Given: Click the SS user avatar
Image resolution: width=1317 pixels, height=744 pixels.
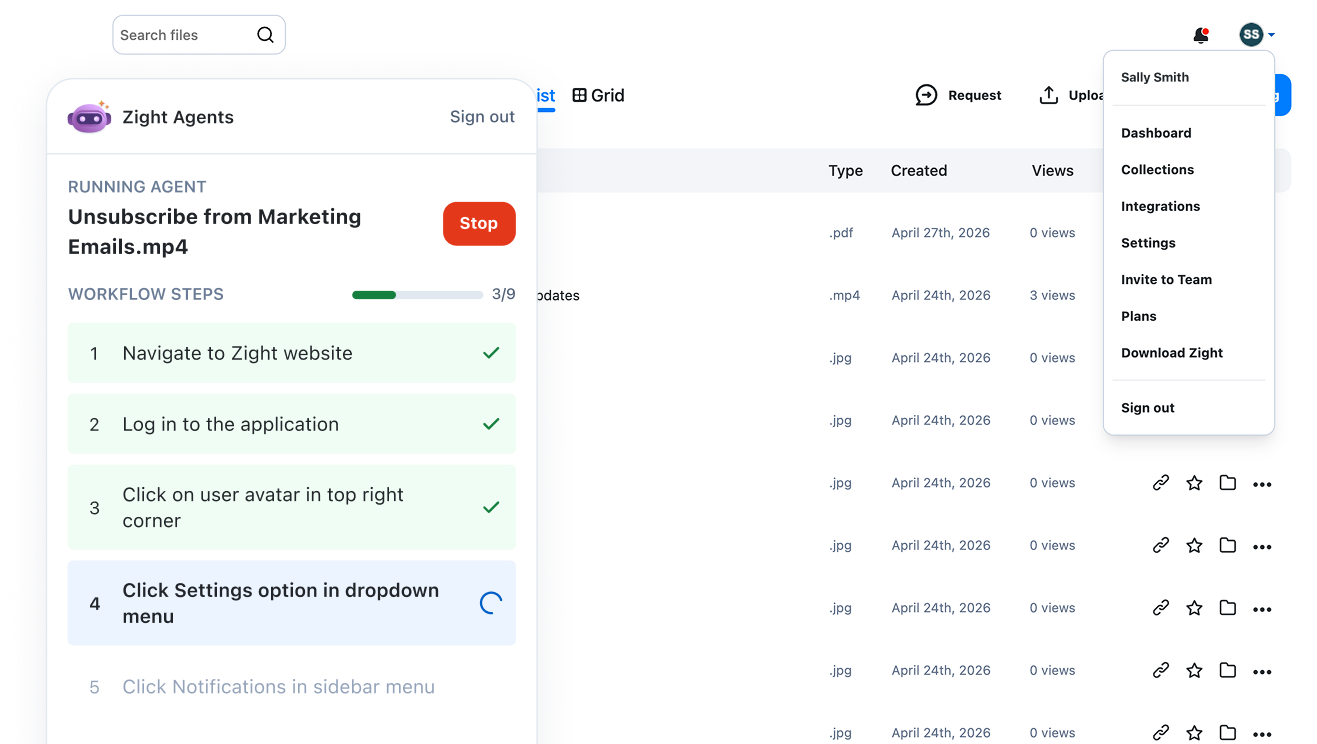Looking at the screenshot, I should pyautogui.click(x=1251, y=35).
